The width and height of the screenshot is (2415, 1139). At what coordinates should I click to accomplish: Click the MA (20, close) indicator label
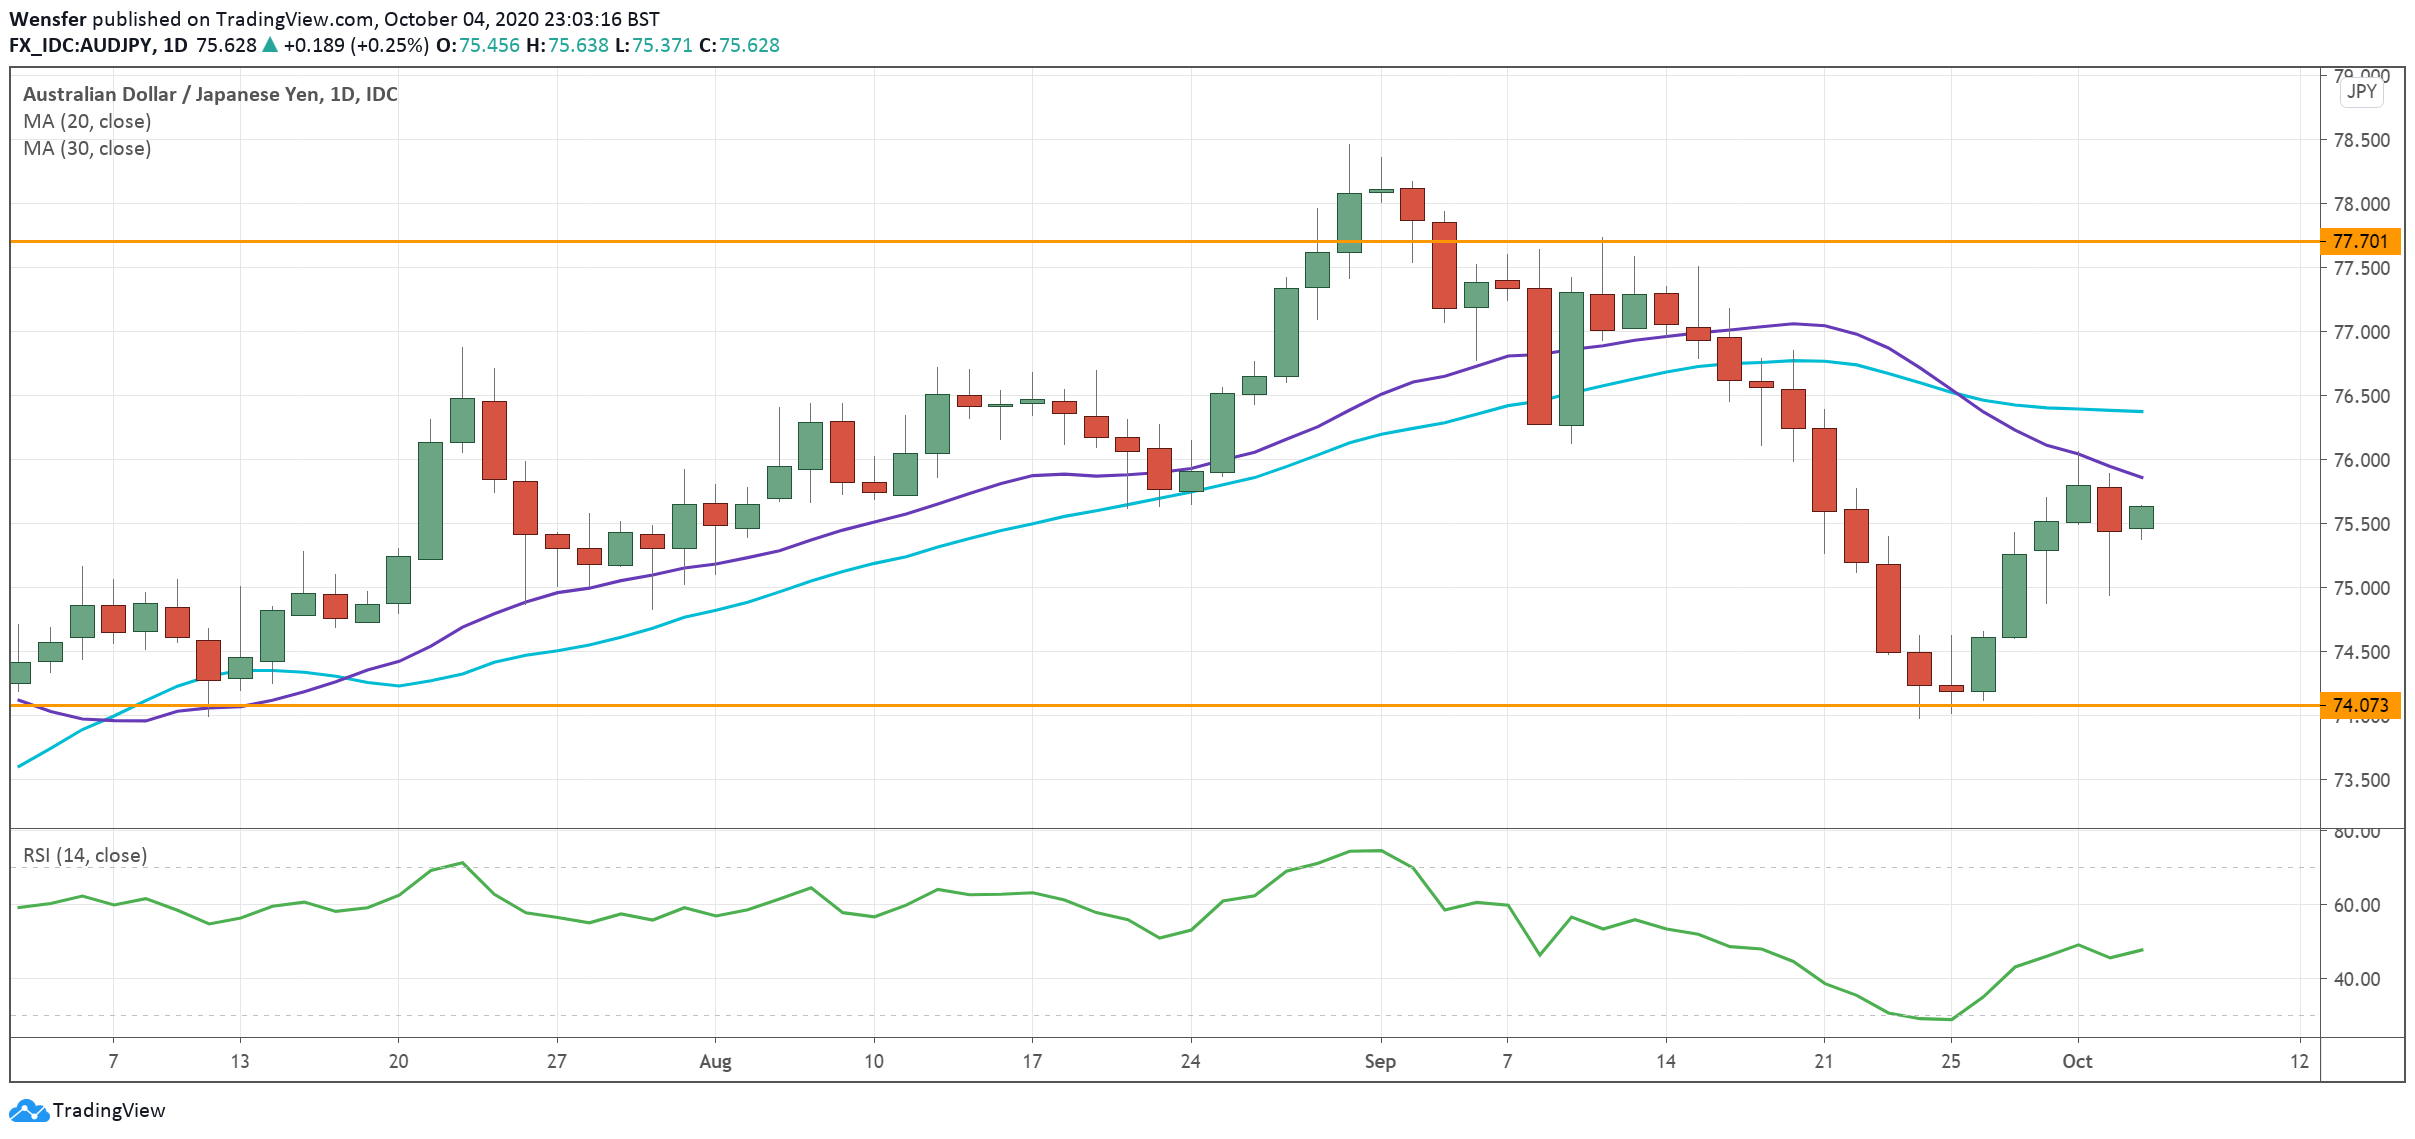pos(87,121)
